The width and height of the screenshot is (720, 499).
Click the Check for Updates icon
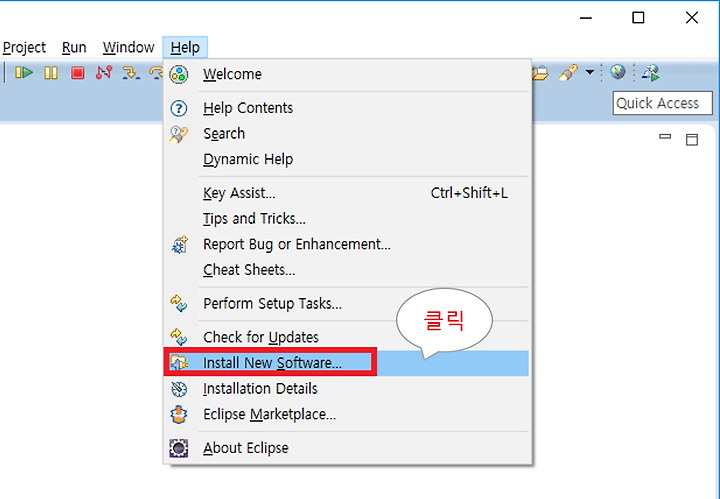pos(179,337)
